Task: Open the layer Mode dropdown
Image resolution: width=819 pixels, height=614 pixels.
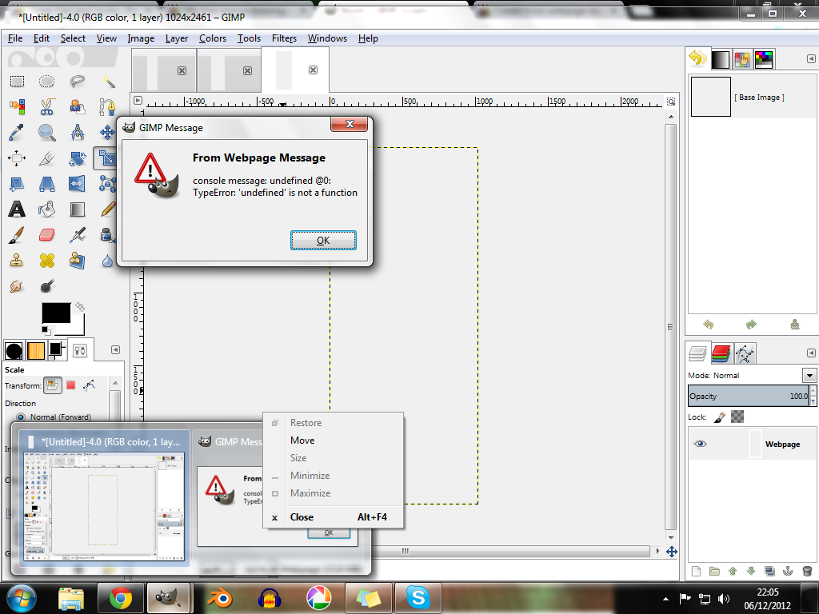Action: click(809, 375)
